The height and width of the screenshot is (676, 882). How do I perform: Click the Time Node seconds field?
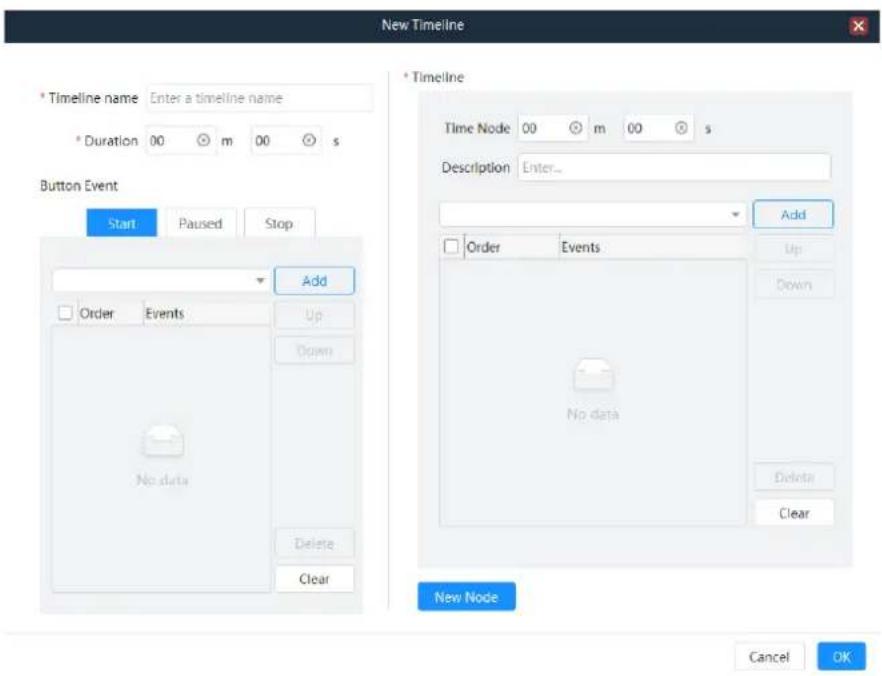point(658,128)
